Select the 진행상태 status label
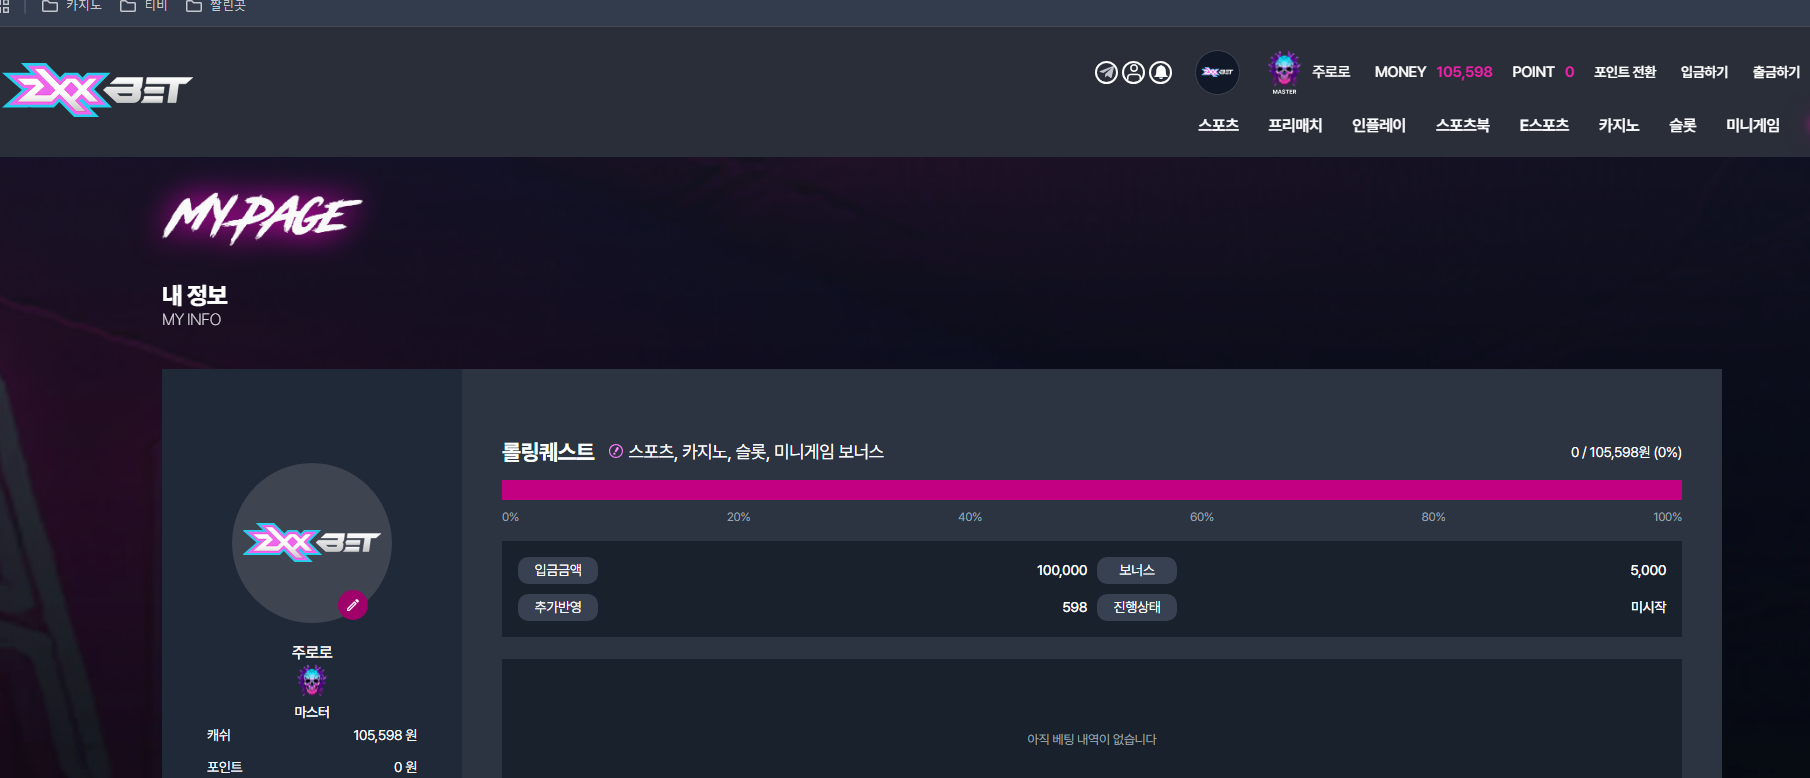 pos(1137,607)
